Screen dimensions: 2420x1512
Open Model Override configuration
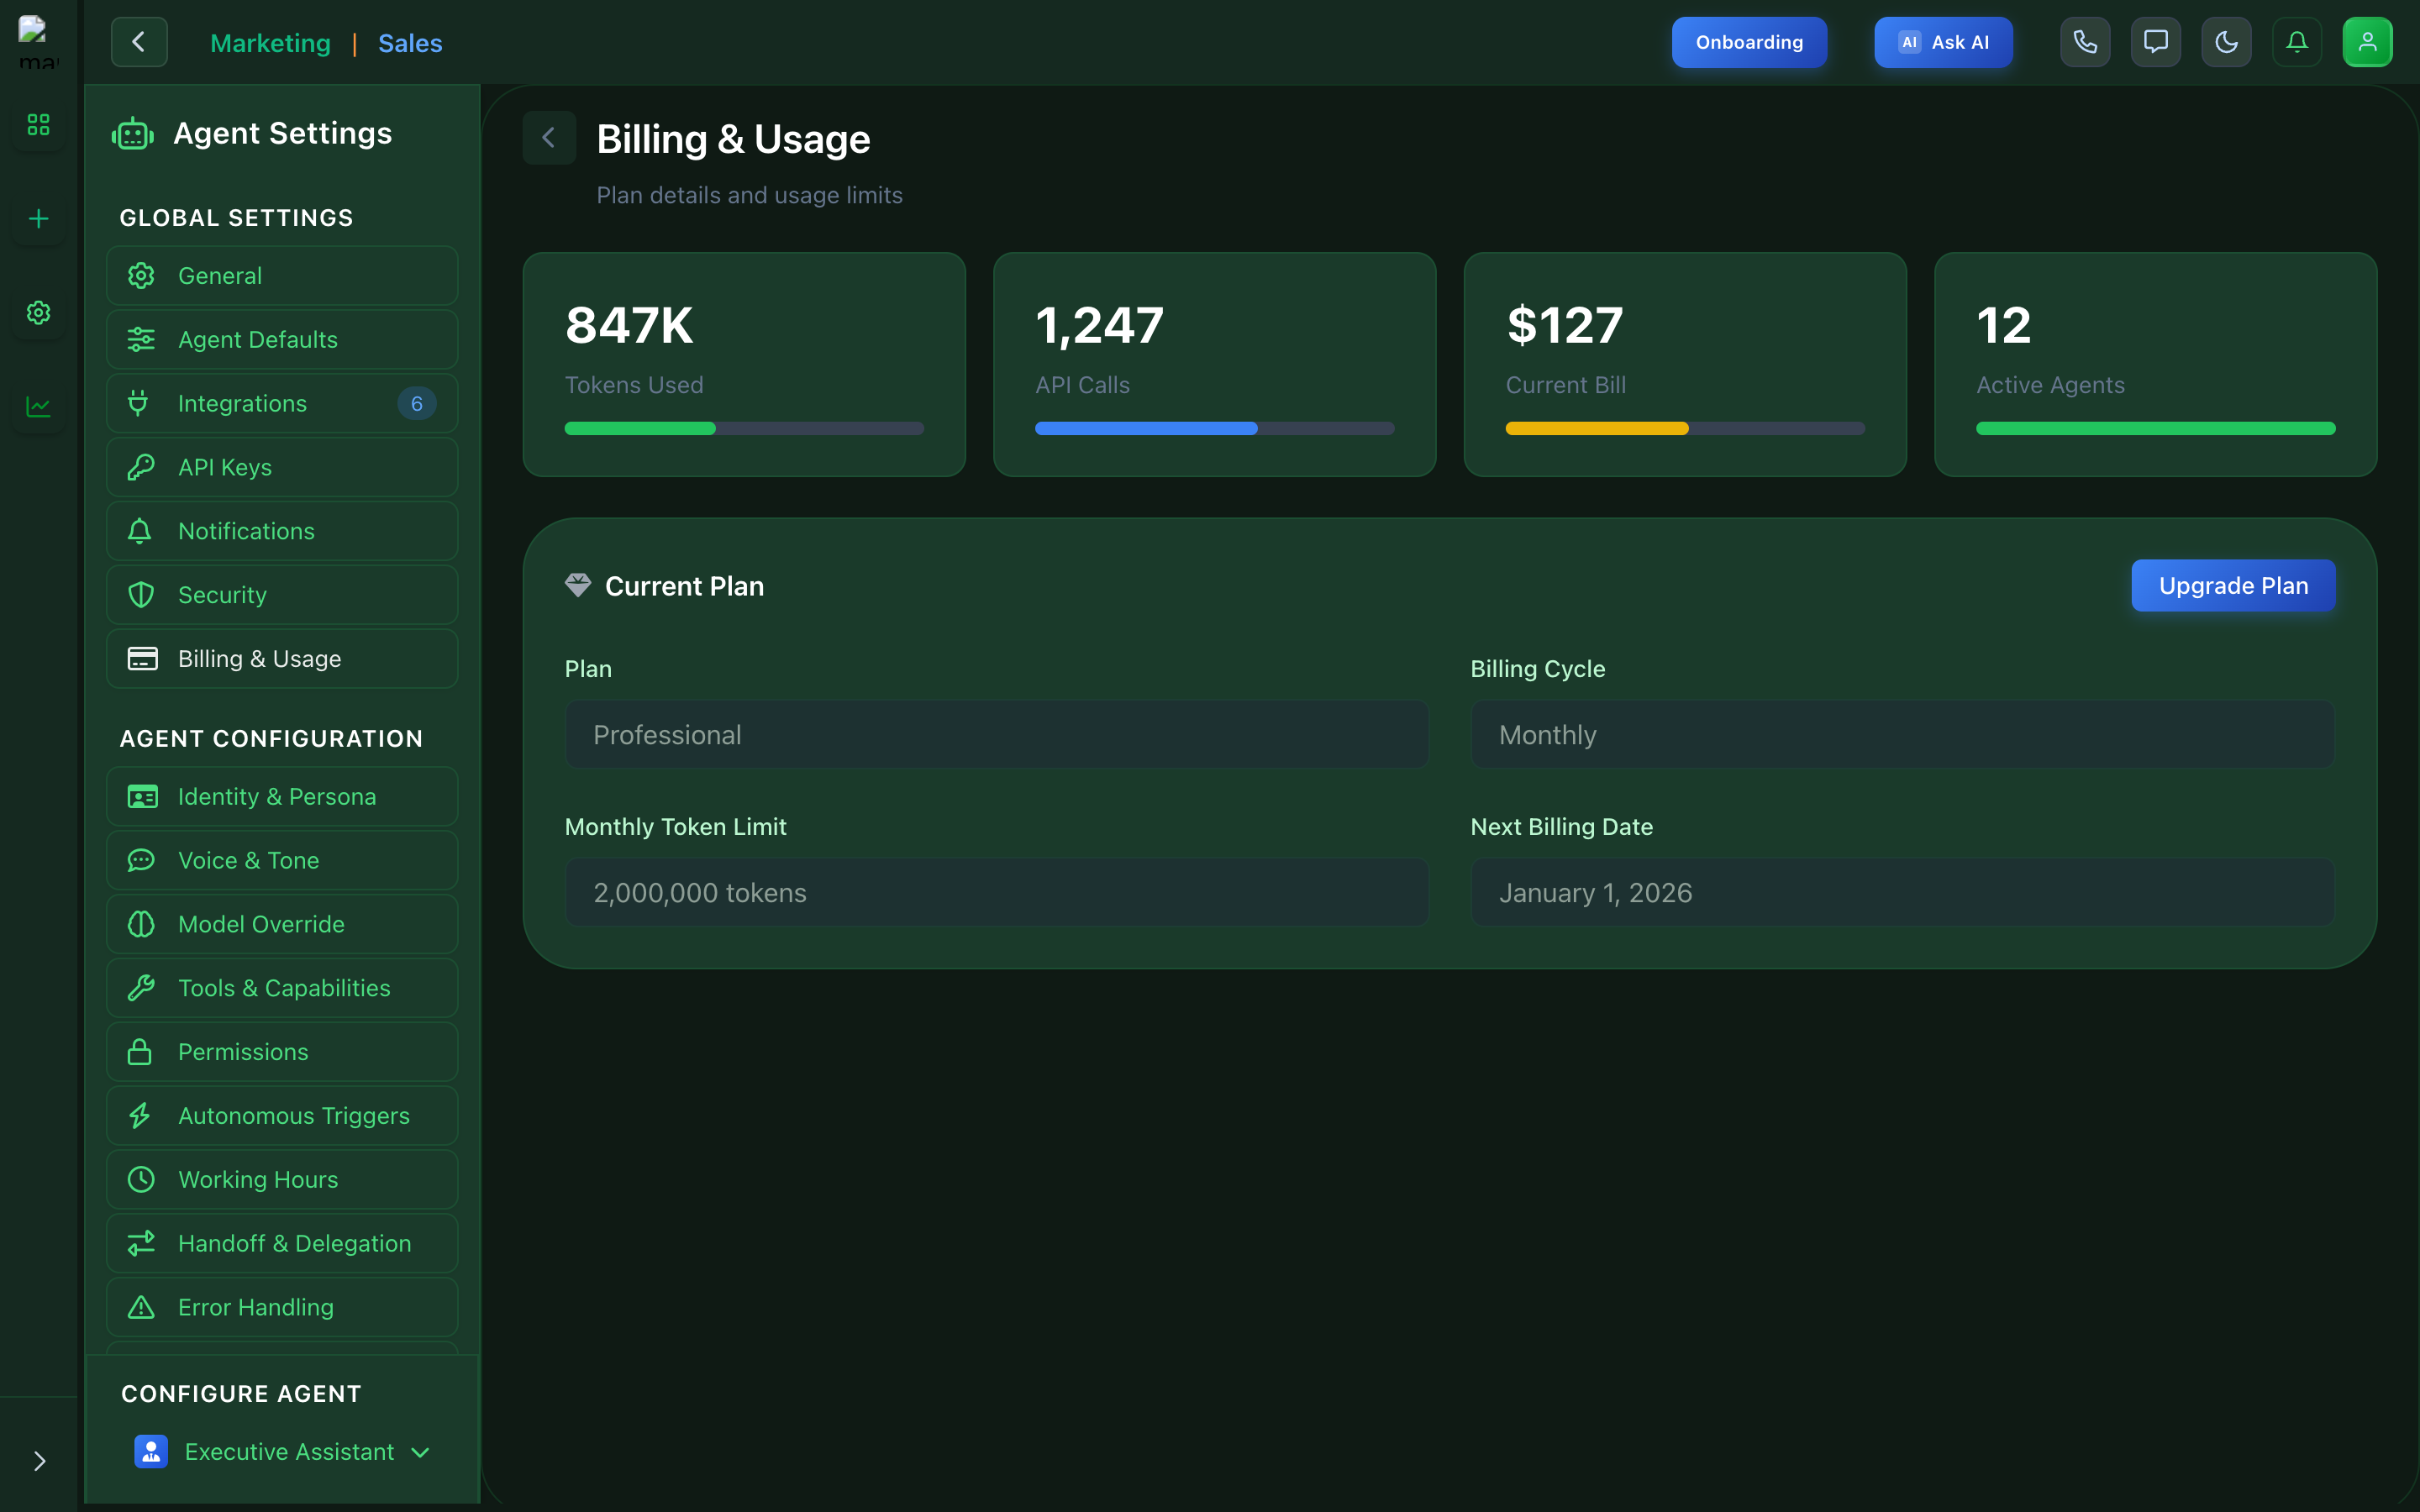[x=282, y=924]
